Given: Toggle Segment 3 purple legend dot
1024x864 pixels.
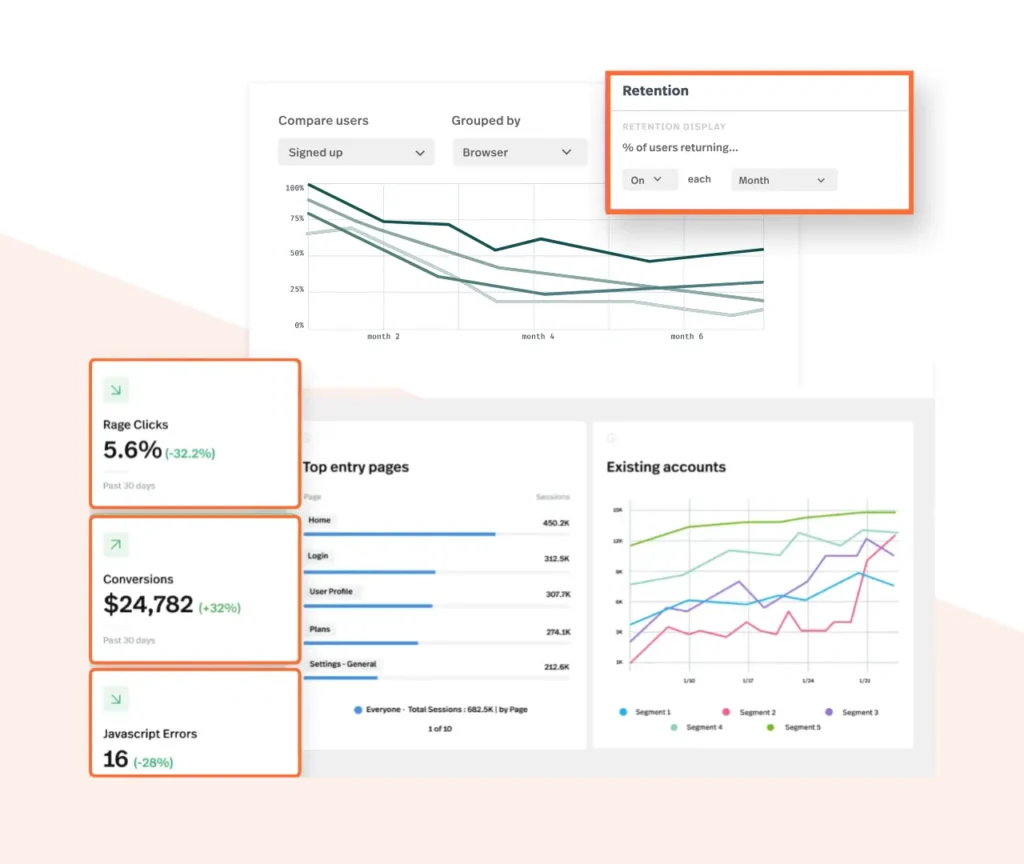Looking at the screenshot, I should (829, 712).
